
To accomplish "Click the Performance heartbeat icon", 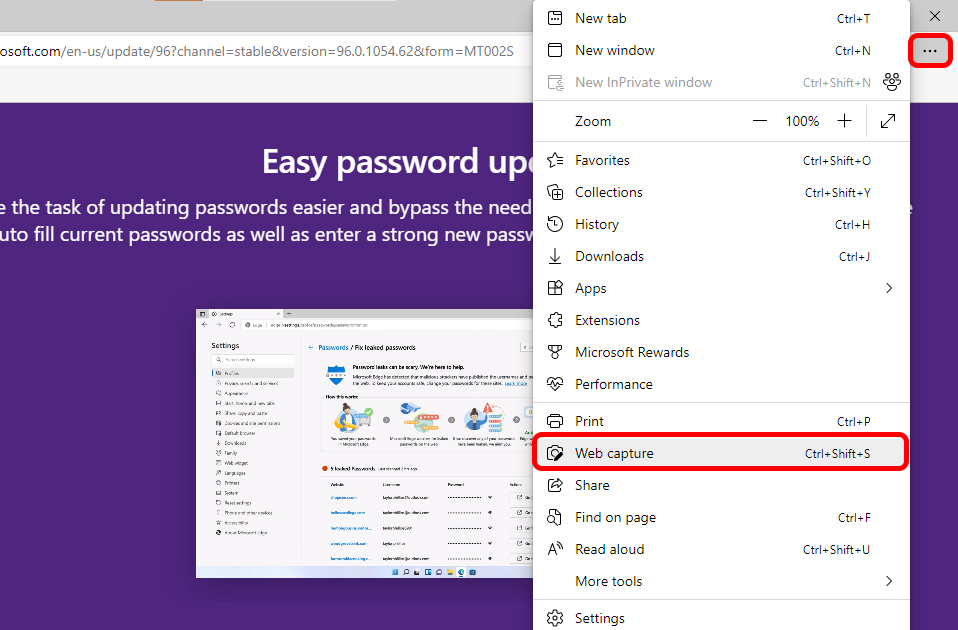I will [x=555, y=384].
